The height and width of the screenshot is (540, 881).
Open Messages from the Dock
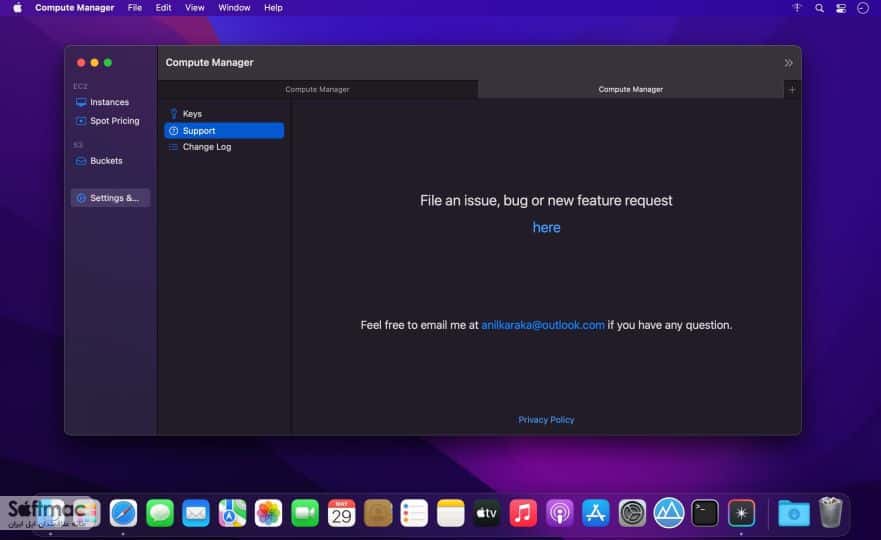pyautogui.click(x=160, y=513)
